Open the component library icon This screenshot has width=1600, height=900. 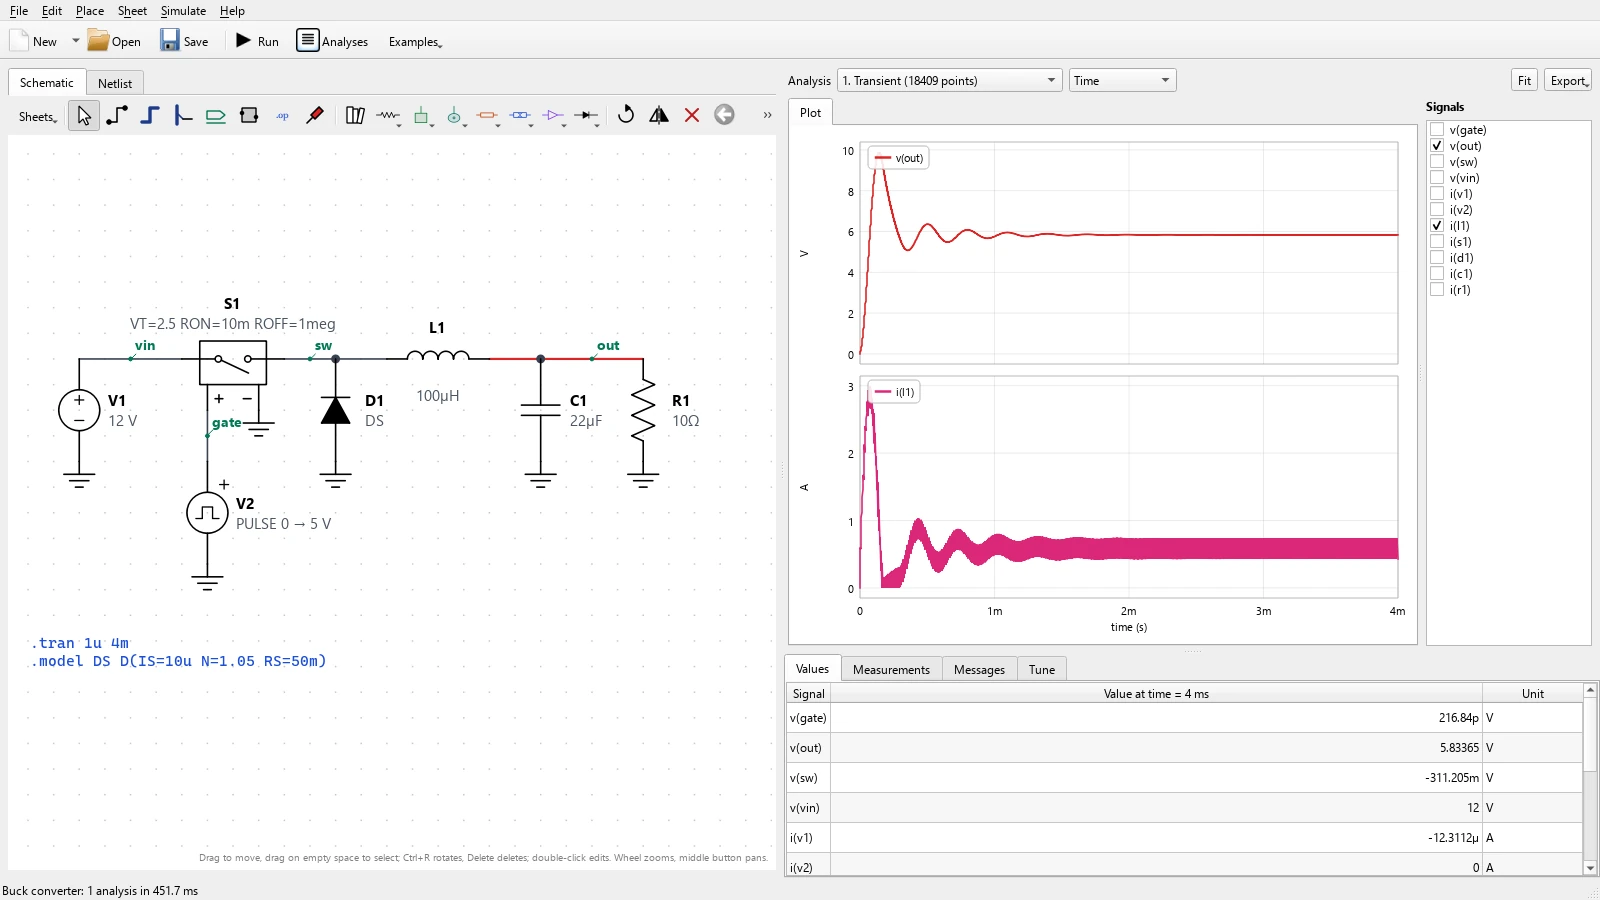355,116
